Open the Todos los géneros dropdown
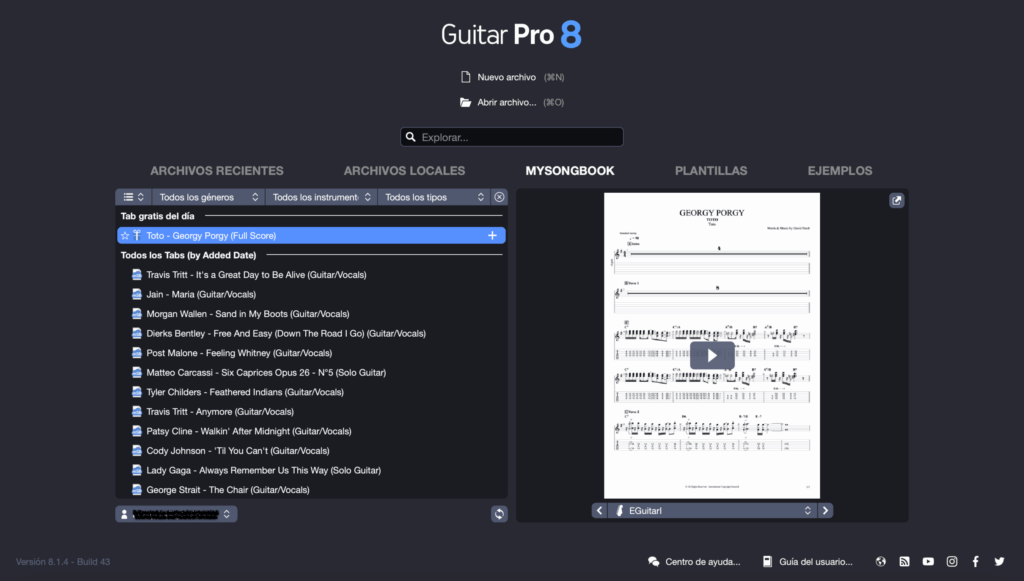Image resolution: width=1024 pixels, height=581 pixels. click(208, 197)
